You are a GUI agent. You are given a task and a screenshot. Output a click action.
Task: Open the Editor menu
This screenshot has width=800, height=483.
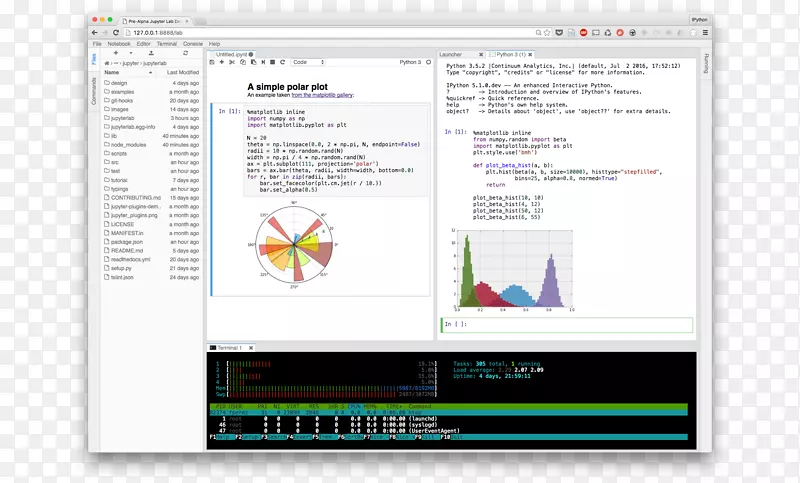pos(143,44)
